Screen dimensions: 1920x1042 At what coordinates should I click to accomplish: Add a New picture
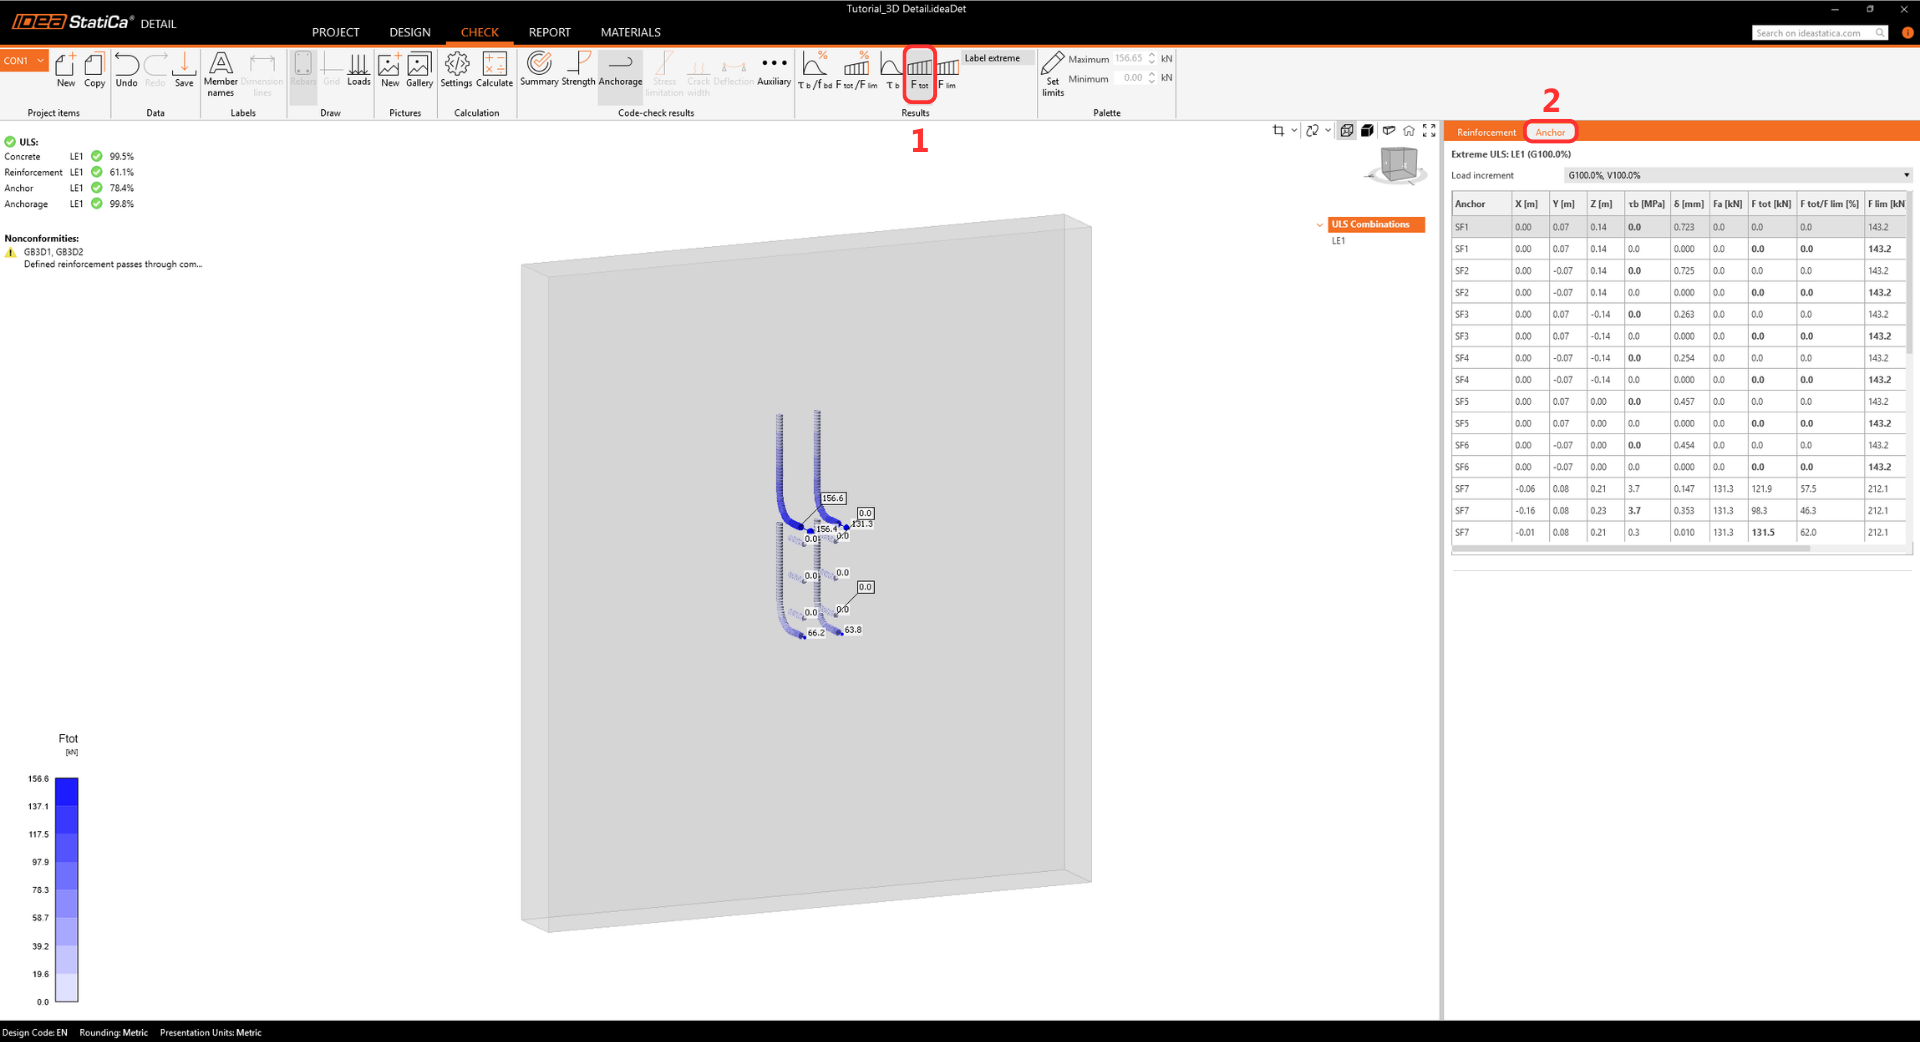pyautogui.click(x=390, y=70)
